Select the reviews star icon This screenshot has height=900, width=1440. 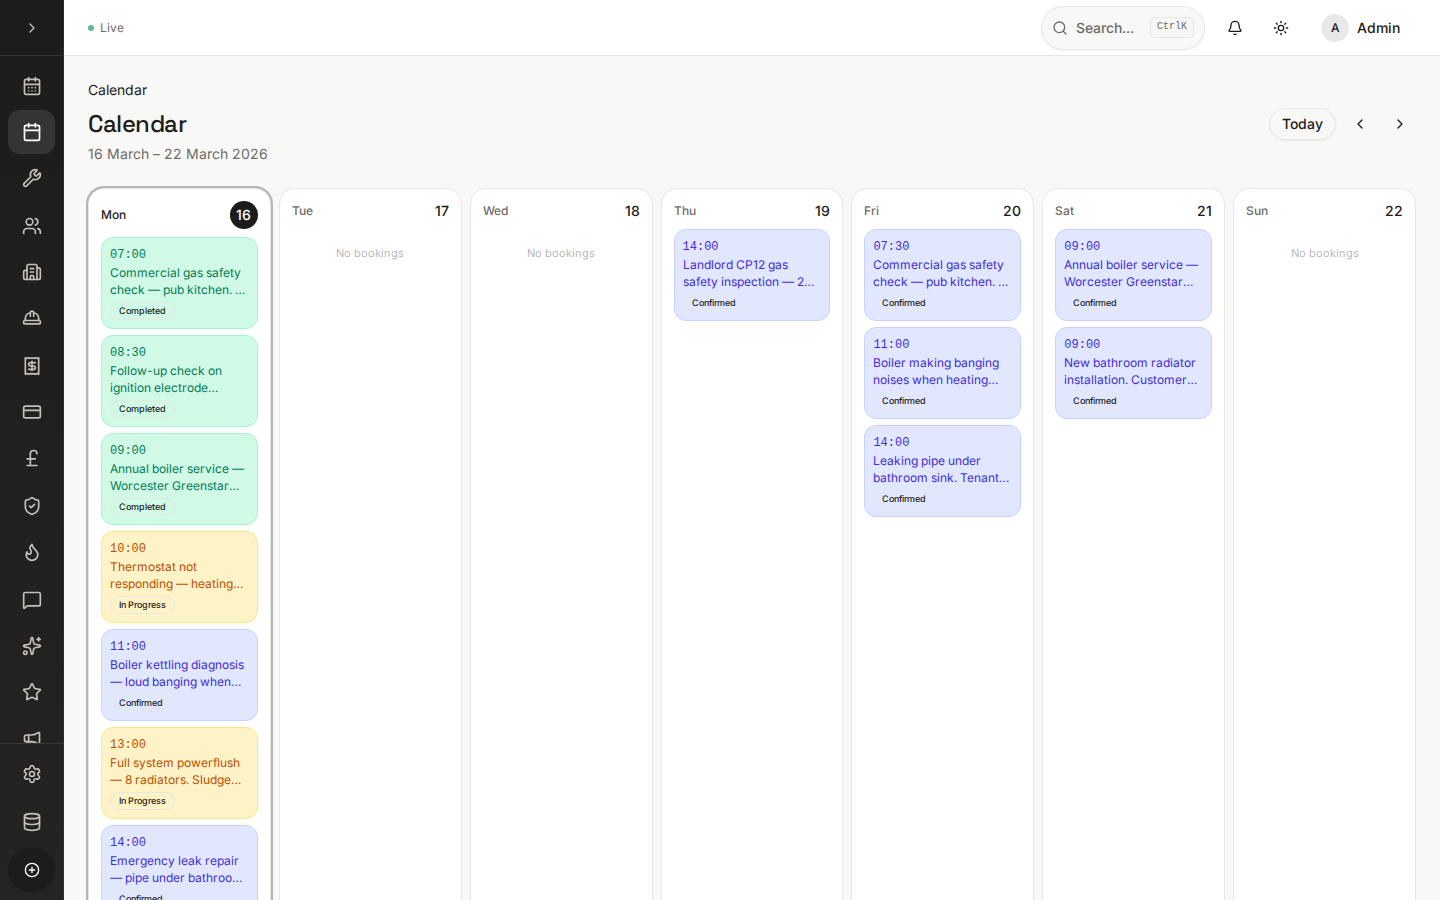(x=31, y=691)
